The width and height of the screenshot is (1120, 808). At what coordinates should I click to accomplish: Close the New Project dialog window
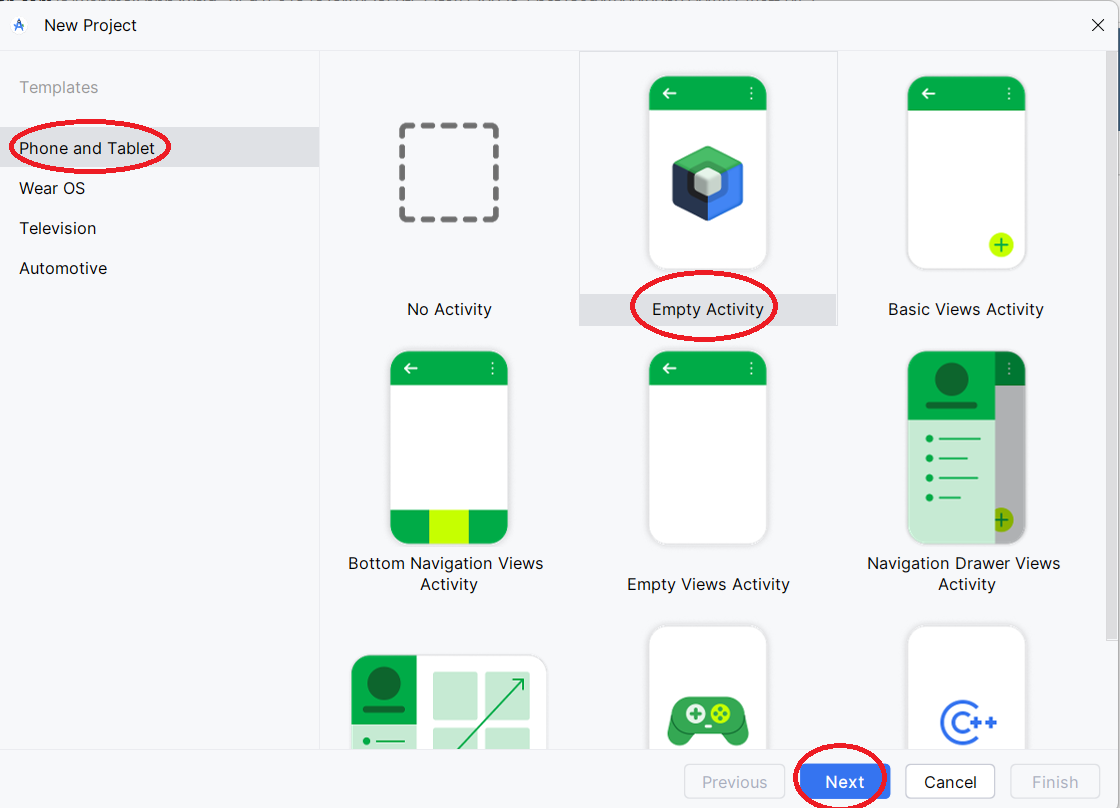1097,26
